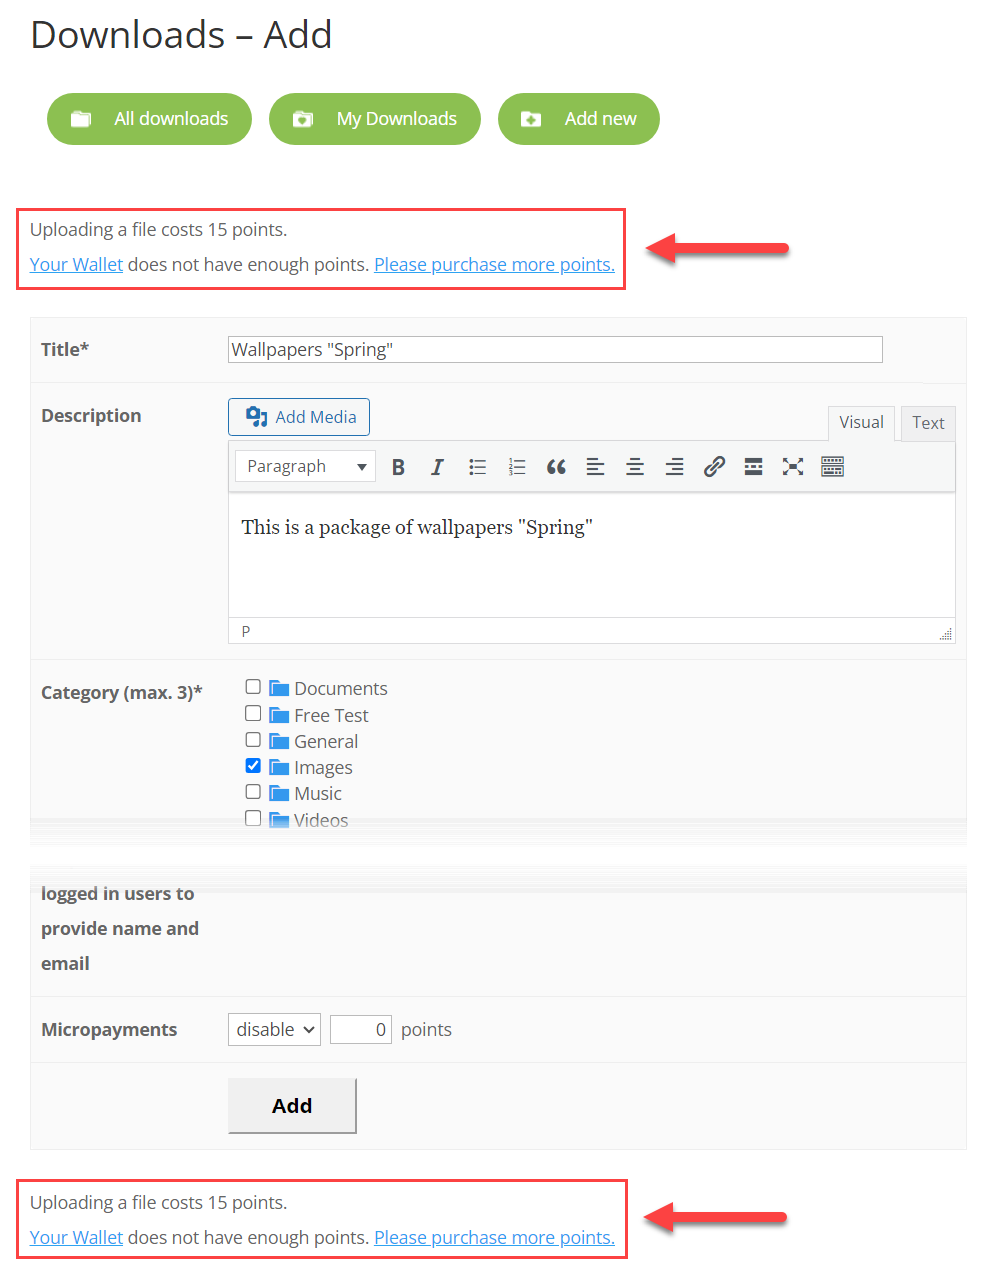Viewport: 1000px width, 1270px height.
Task: Align text right in editor
Action: (x=675, y=467)
